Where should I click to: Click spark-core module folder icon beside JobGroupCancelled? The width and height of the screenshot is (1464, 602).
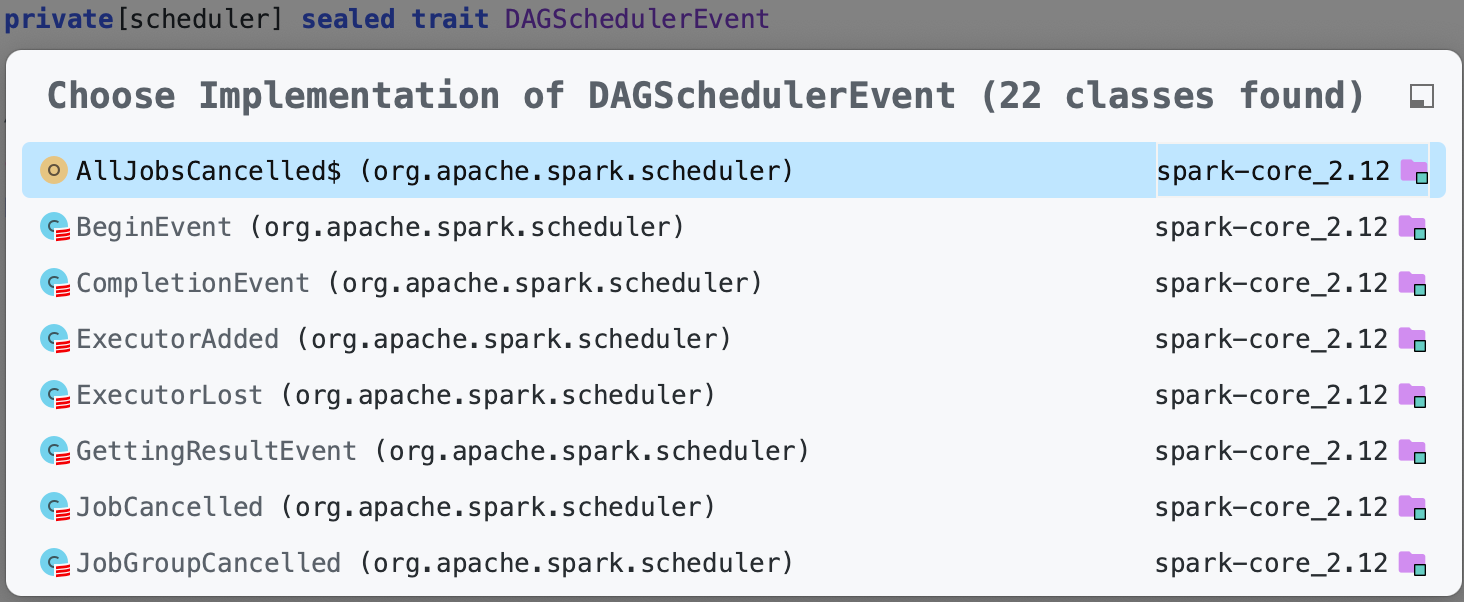(1413, 563)
